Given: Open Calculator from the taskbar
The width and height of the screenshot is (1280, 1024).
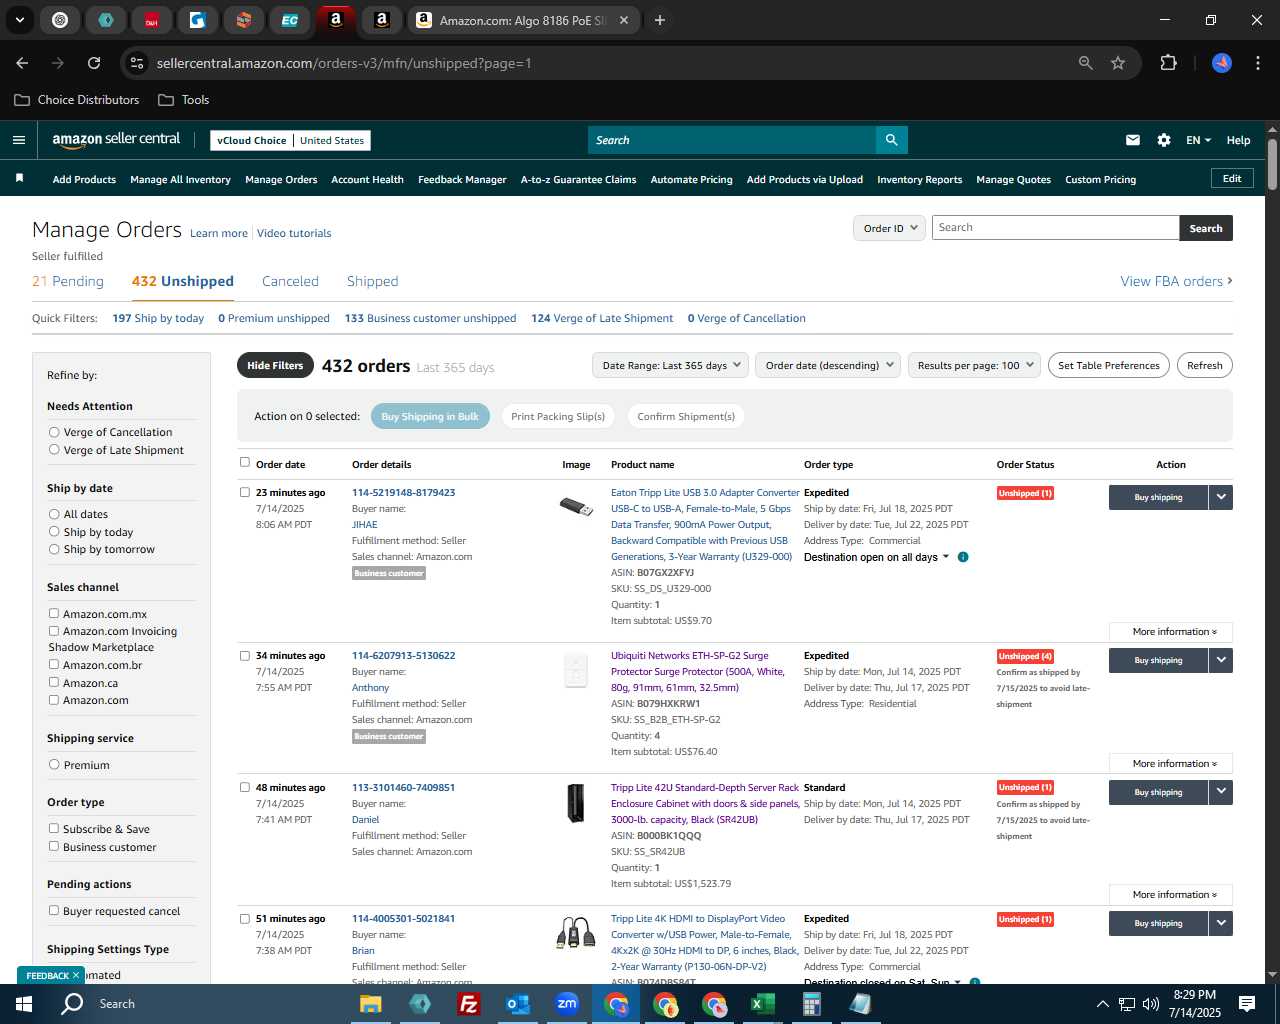Looking at the screenshot, I should pos(811,1004).
